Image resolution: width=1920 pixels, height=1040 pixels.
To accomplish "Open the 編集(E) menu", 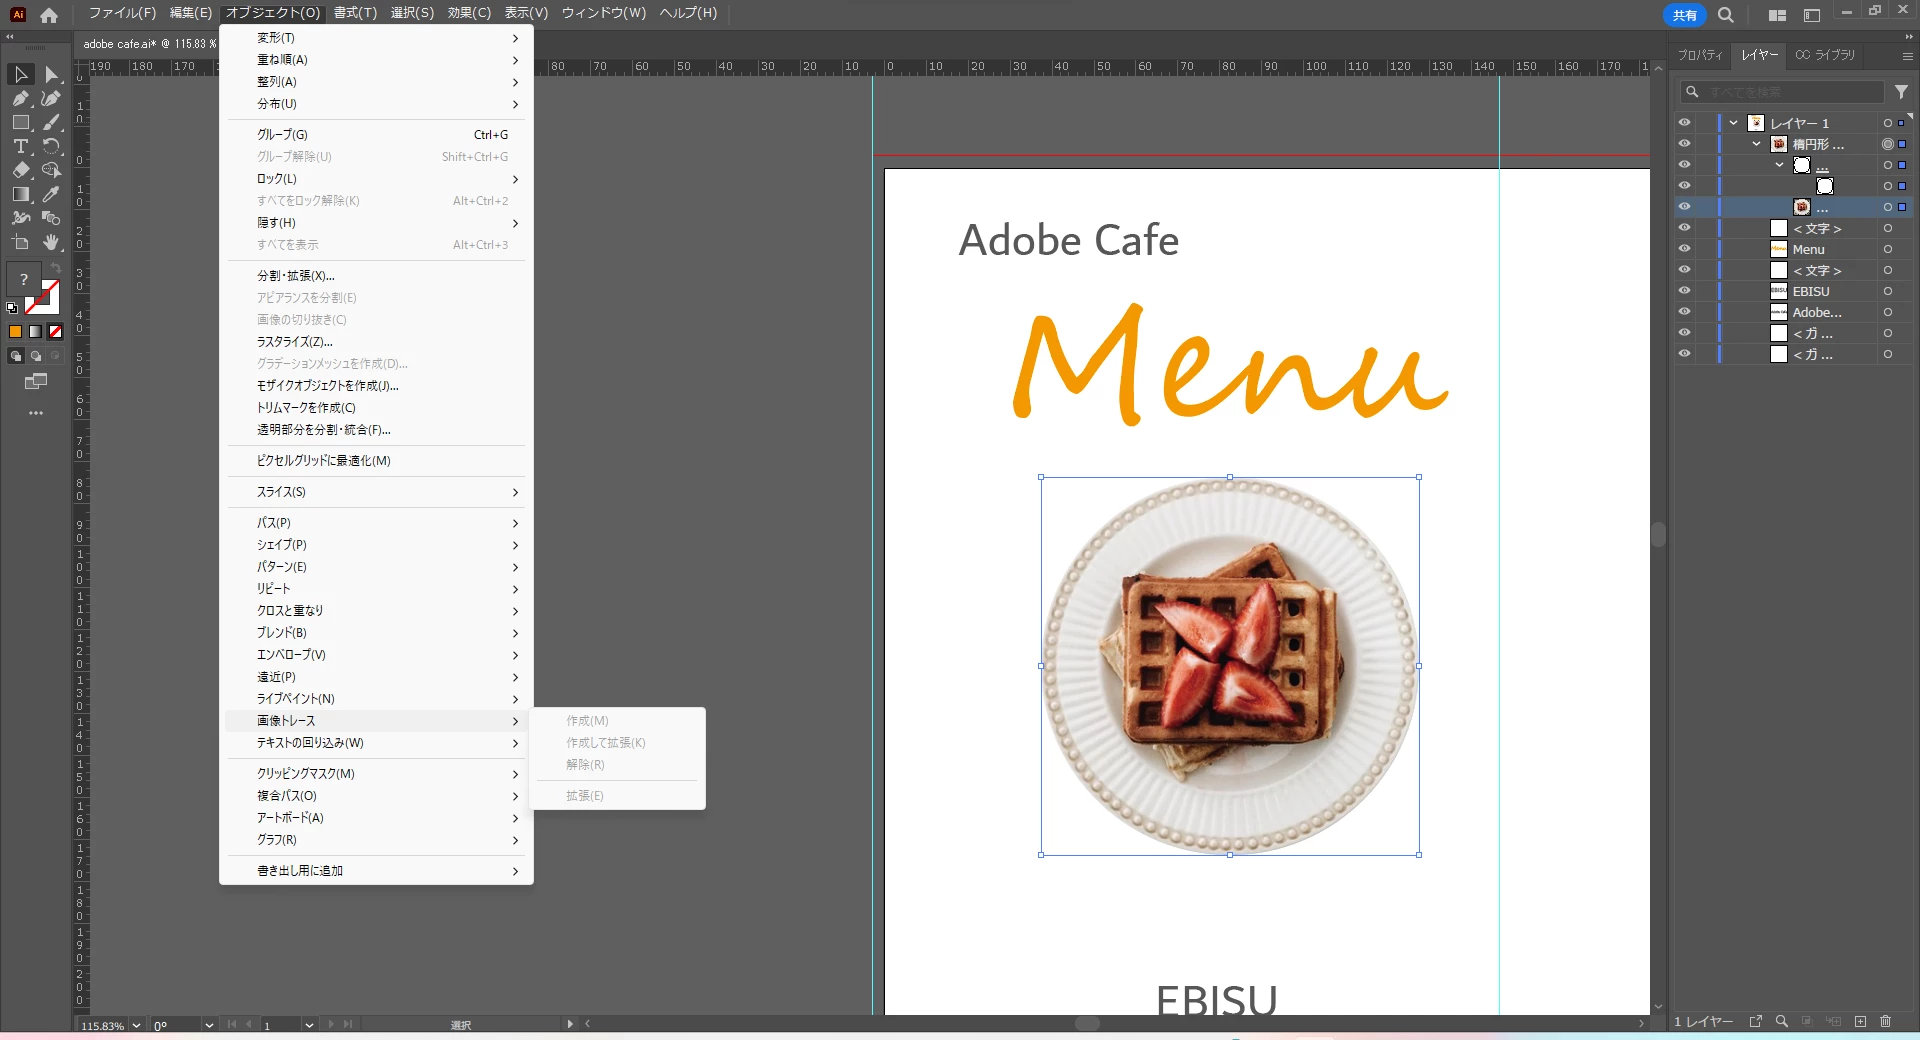I will click(190, 13).
